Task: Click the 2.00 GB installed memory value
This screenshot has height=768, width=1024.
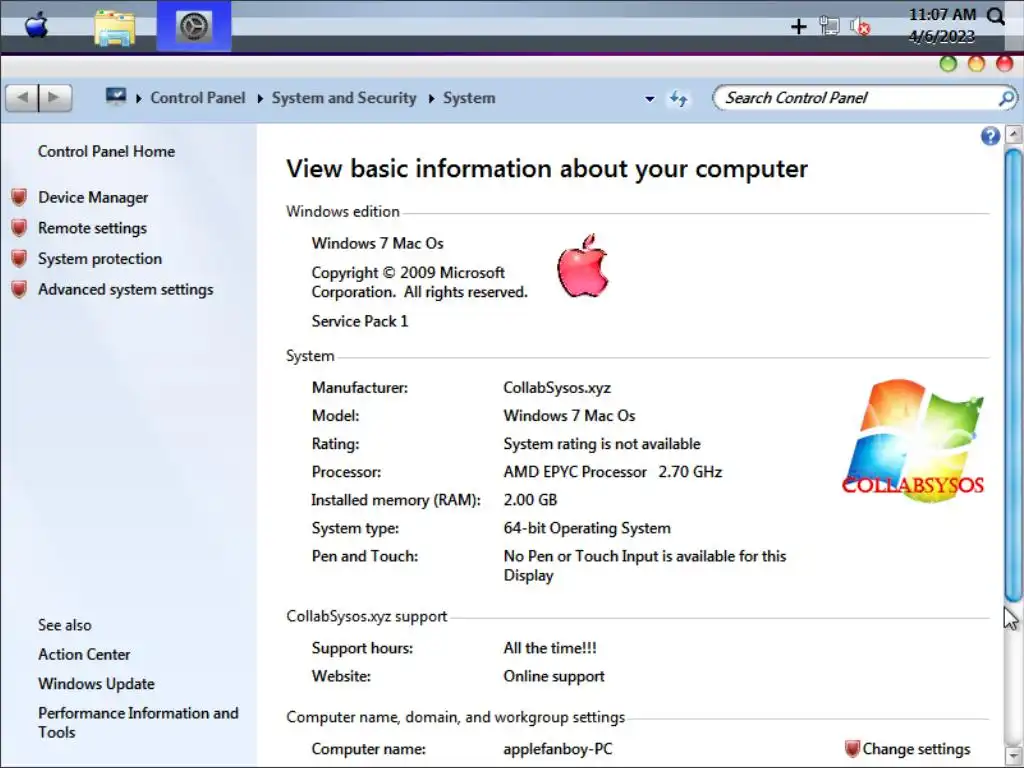Action: [x=530, y=500]
